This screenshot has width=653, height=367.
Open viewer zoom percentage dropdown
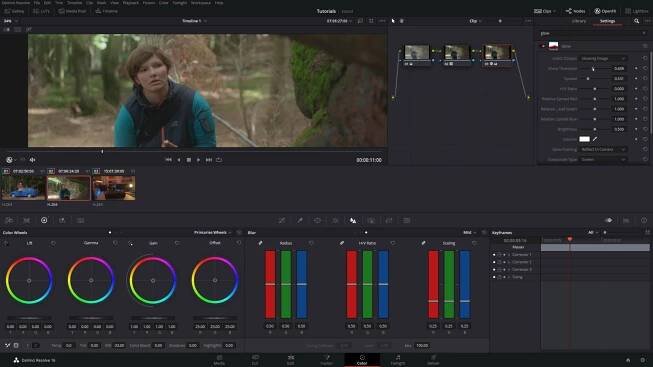point(11,21)
